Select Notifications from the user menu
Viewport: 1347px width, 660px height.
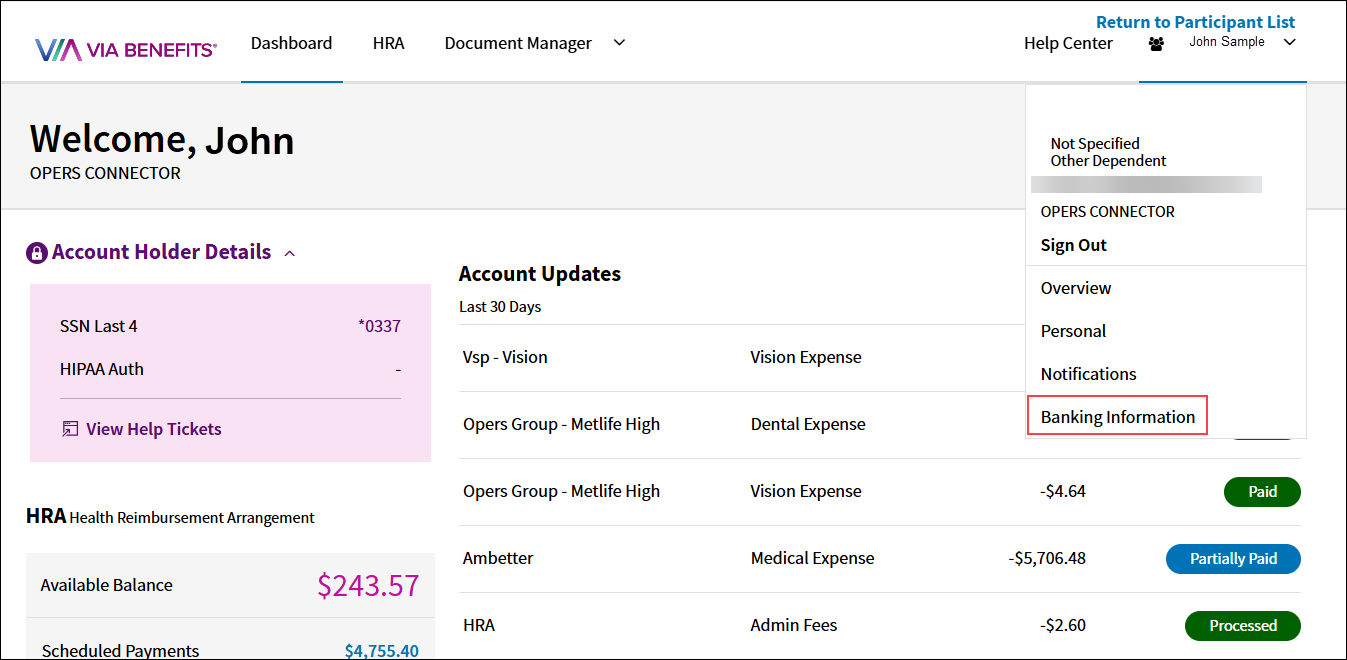(1088, 374)
